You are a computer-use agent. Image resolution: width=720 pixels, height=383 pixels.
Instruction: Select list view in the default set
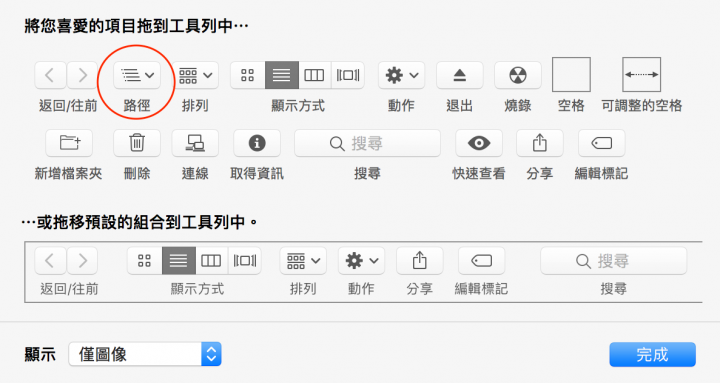(179, 260)
